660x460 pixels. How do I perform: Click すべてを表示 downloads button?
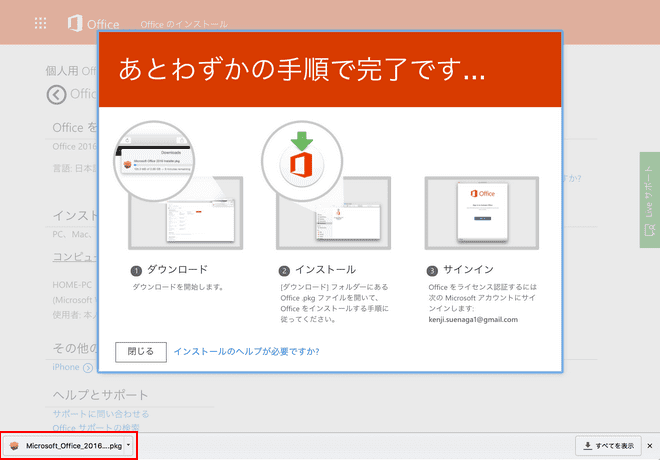(608, 446)
